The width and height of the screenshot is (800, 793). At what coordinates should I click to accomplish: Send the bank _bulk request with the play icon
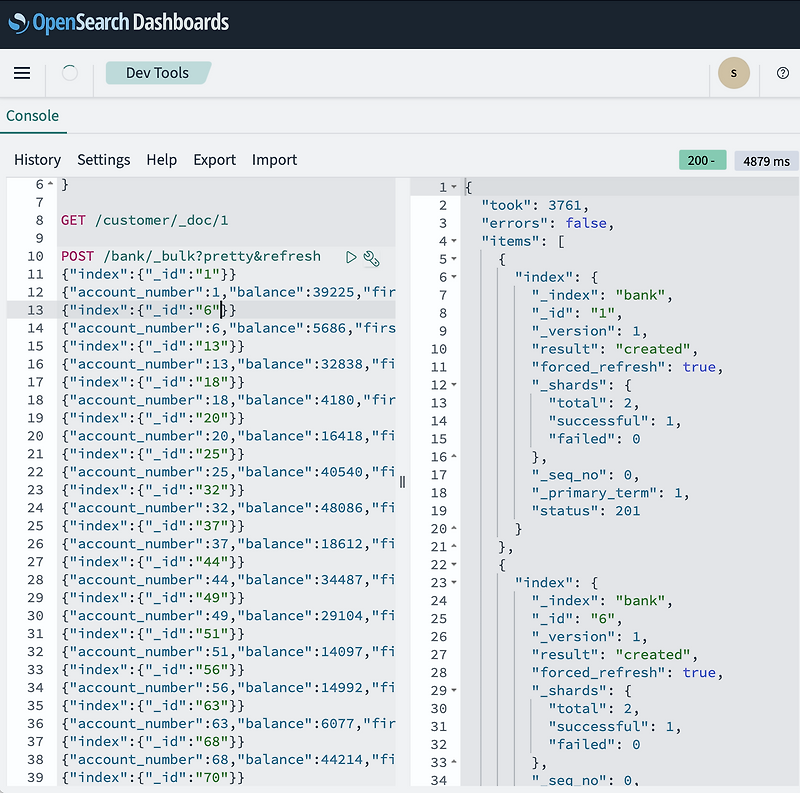(x=350, y=257)
